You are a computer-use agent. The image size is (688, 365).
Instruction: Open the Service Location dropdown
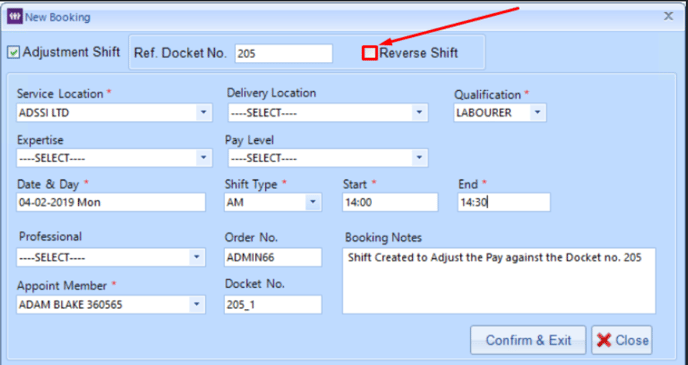pyautogui.click(x=203, y=112)
